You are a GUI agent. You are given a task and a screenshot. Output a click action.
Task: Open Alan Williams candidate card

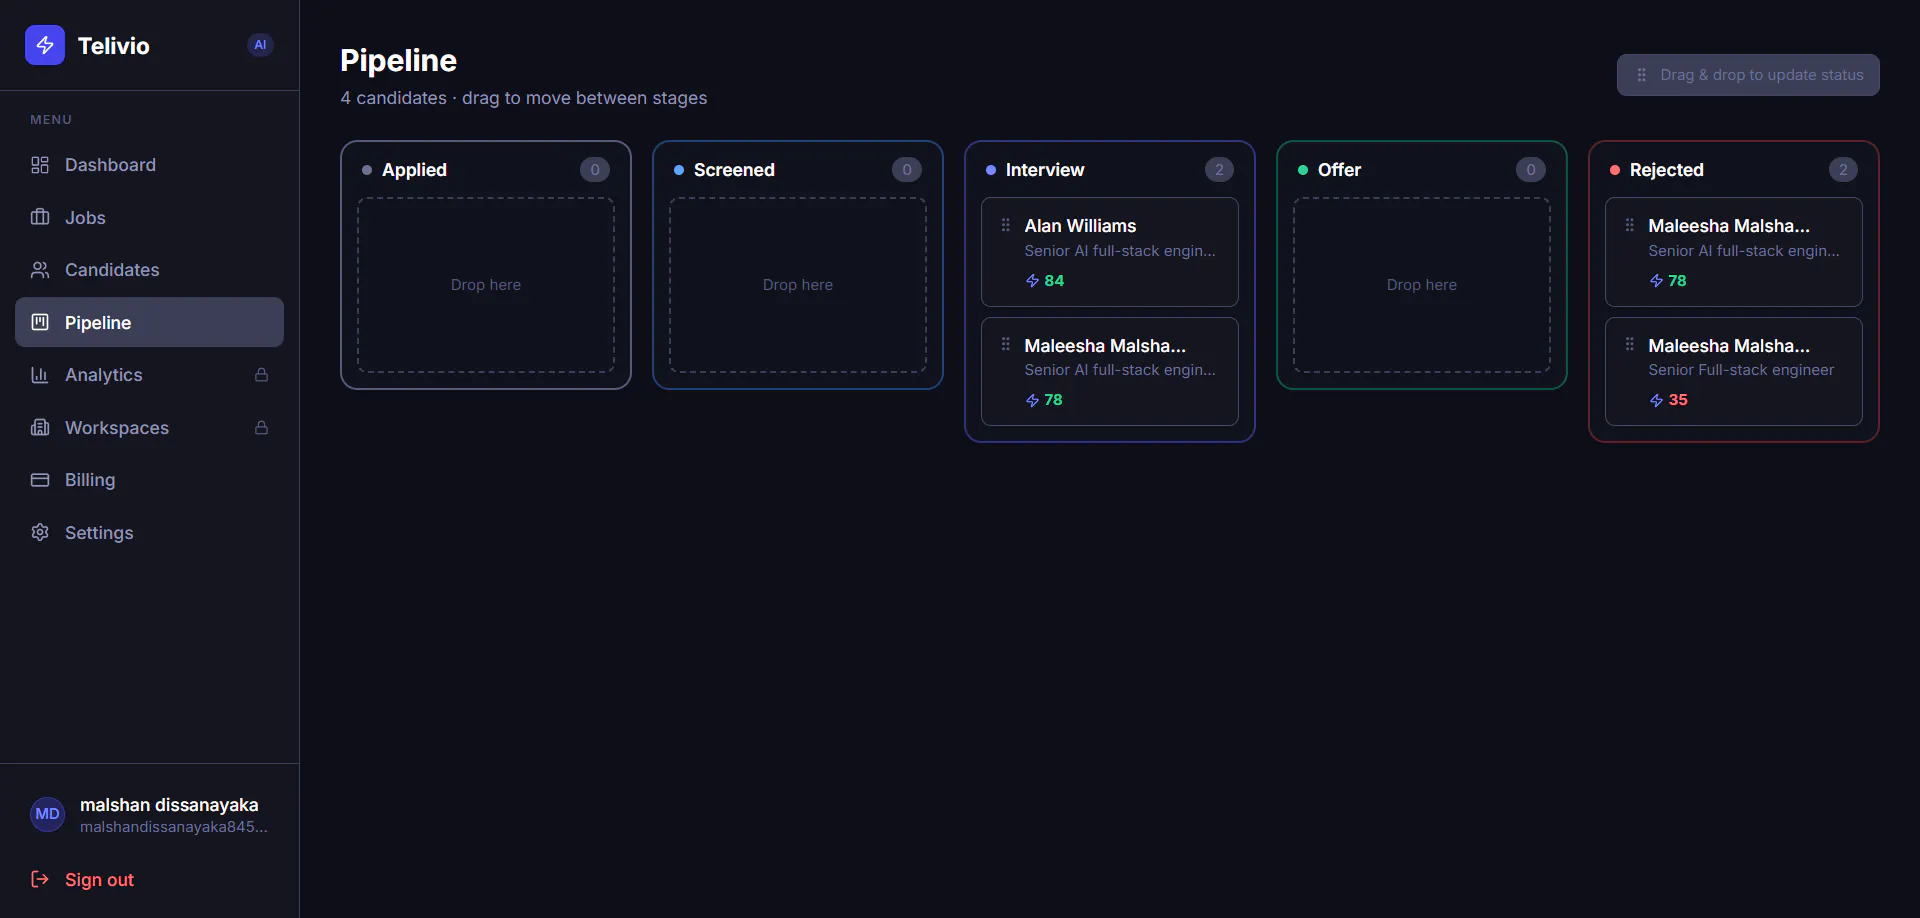(x=1110, y=252)
